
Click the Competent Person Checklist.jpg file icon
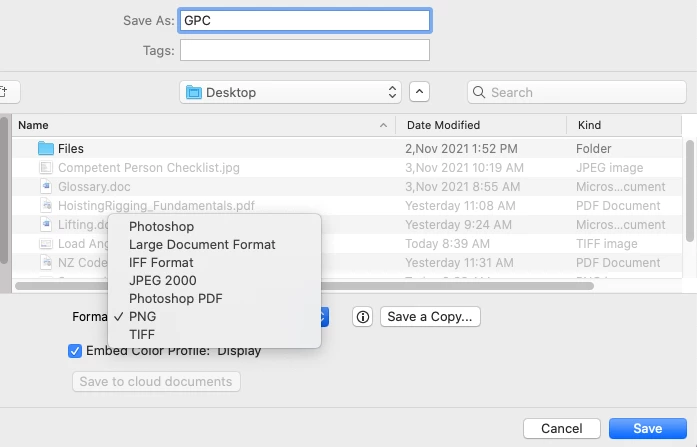pyautogui.click(x=46, y=168)
